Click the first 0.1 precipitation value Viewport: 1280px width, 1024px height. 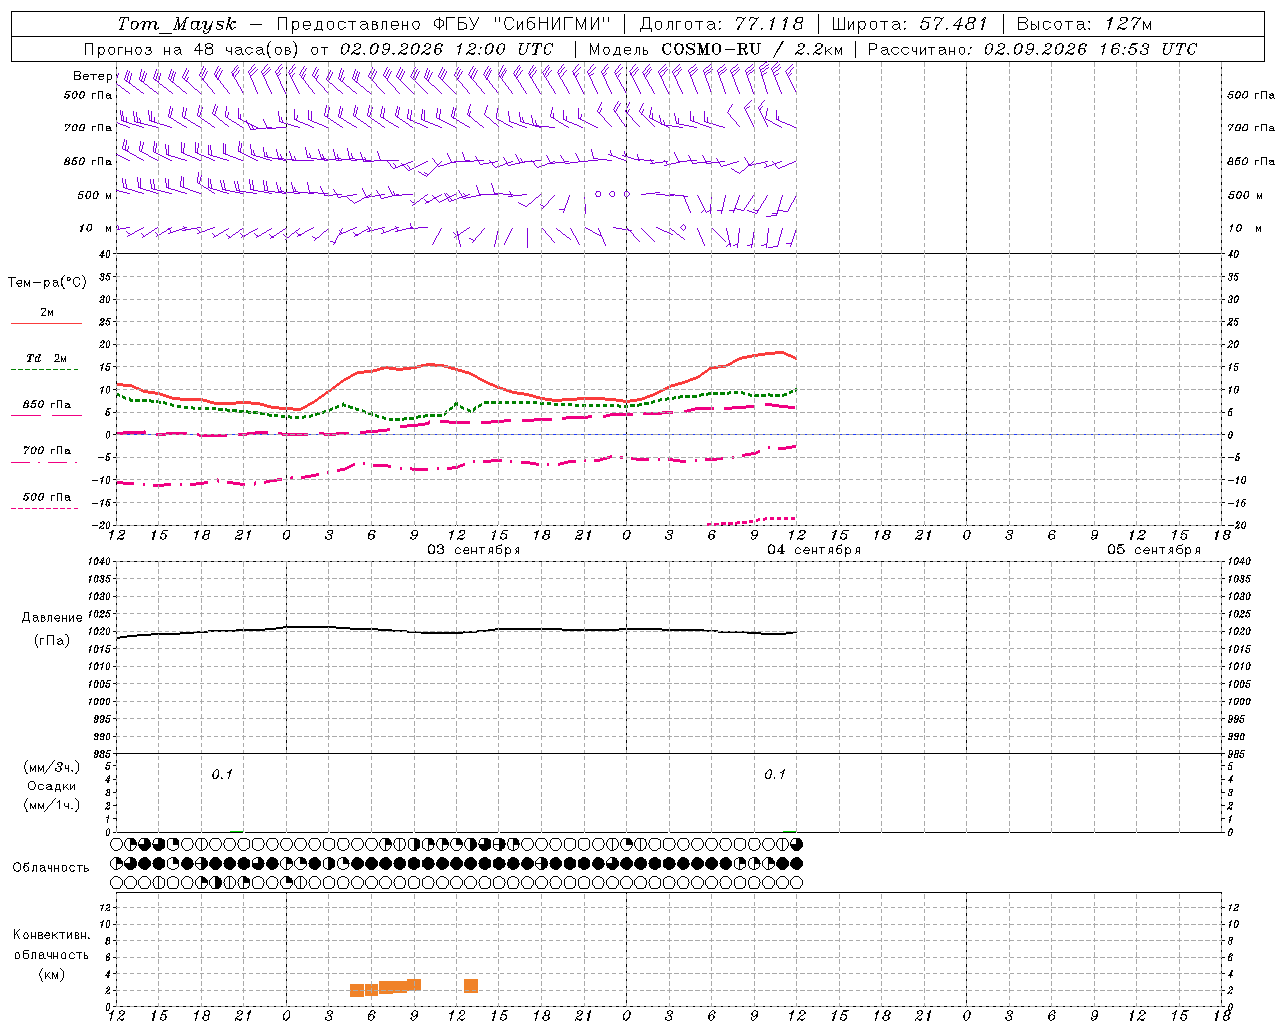pos(222,774)
